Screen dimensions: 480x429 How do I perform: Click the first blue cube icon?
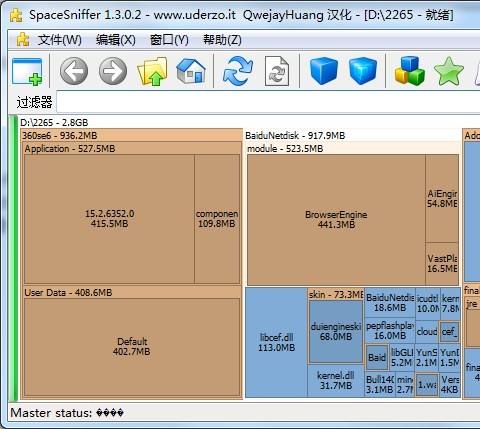pyautogui.click(x=324, y=71)
